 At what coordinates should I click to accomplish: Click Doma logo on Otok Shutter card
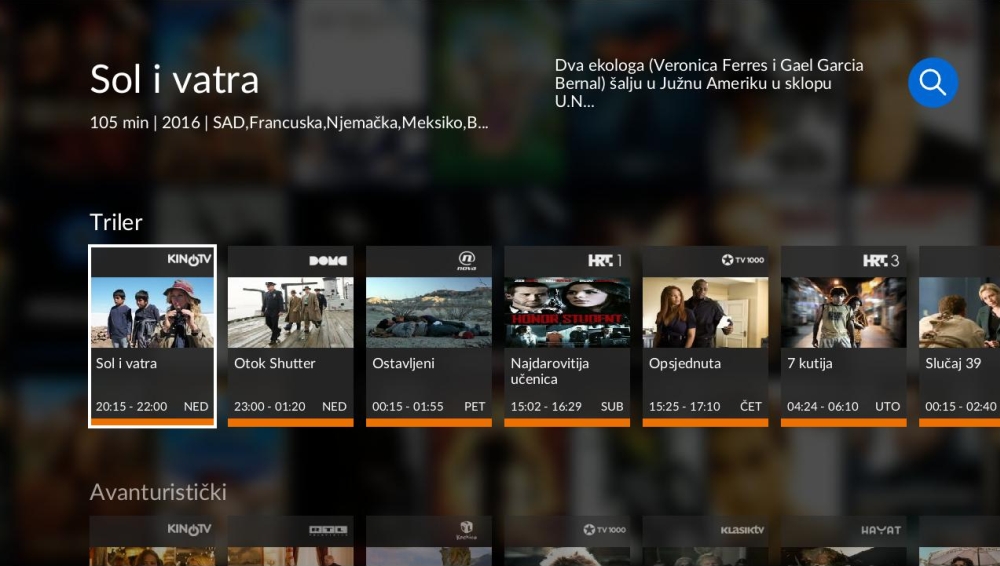tap(328, 260)
